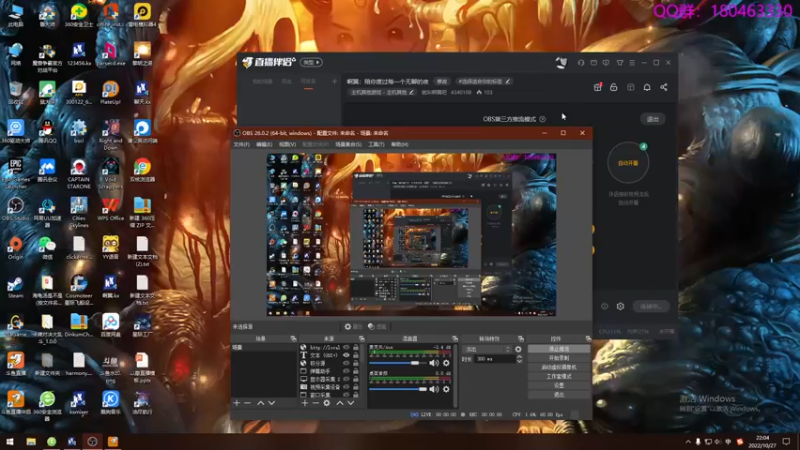Open 工具(T) menu in OBS
The image size is (800, 450).
[x=377, y=145]
